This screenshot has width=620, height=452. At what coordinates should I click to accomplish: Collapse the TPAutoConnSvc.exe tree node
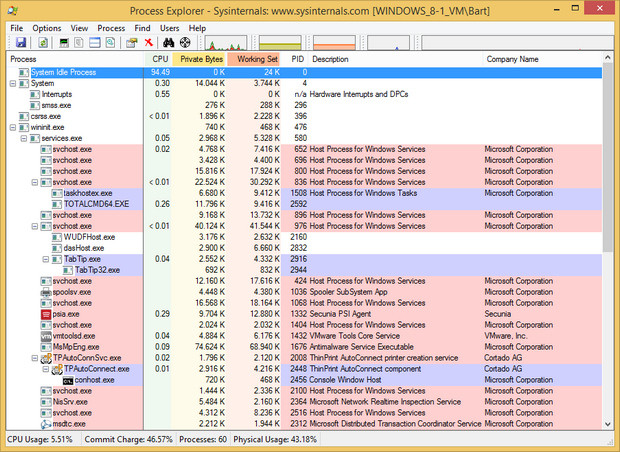(35, 358)
